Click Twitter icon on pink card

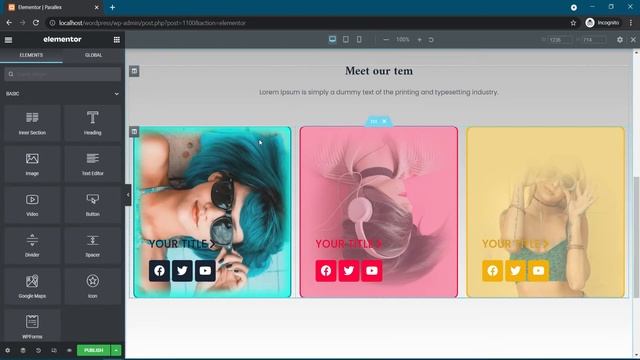pyautogui.click(x=349, y=271)
